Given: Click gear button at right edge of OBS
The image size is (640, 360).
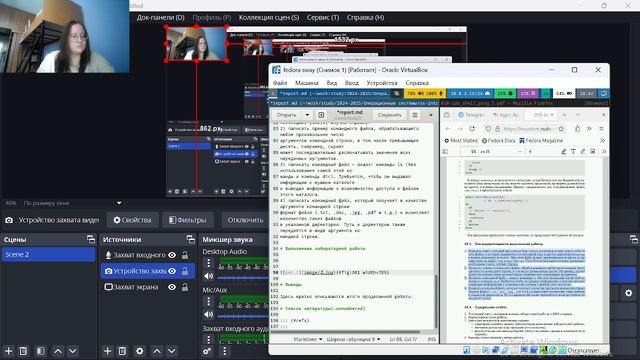Looking at the screenshot, I should (x=628, y=293).
